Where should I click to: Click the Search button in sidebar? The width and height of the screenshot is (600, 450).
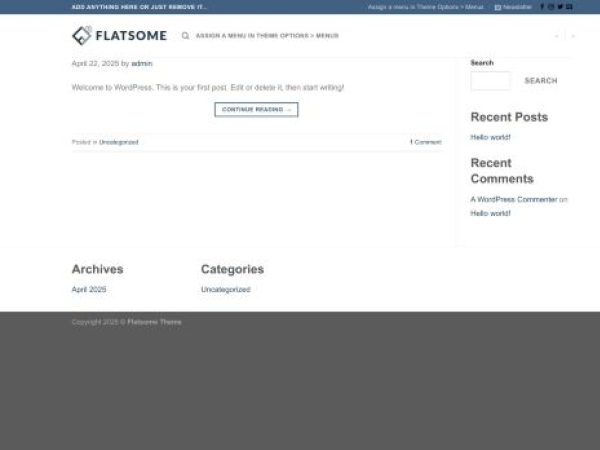541,81
